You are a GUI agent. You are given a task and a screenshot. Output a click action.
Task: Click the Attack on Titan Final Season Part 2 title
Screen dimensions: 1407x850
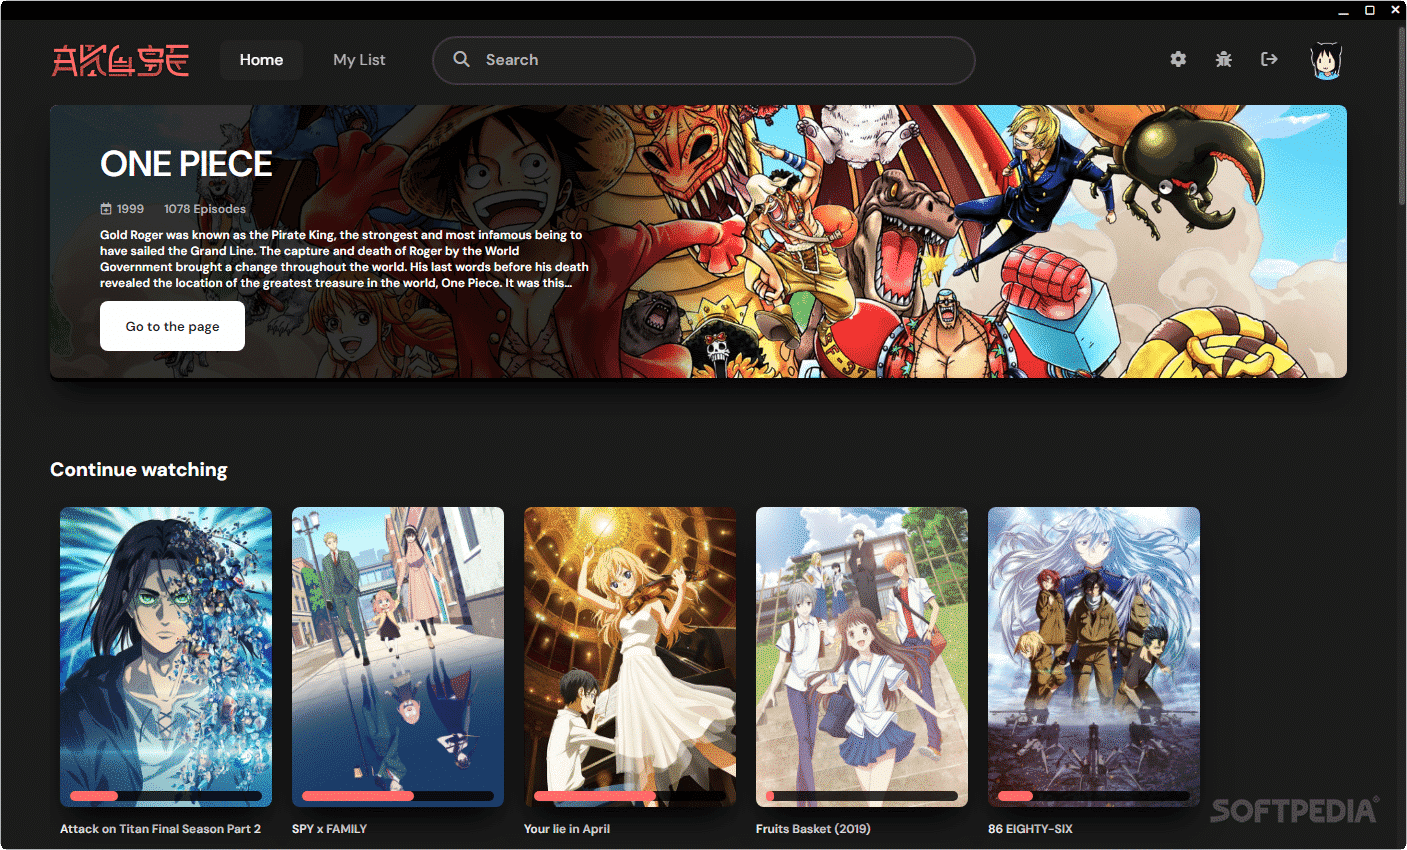tap(160, 829)
